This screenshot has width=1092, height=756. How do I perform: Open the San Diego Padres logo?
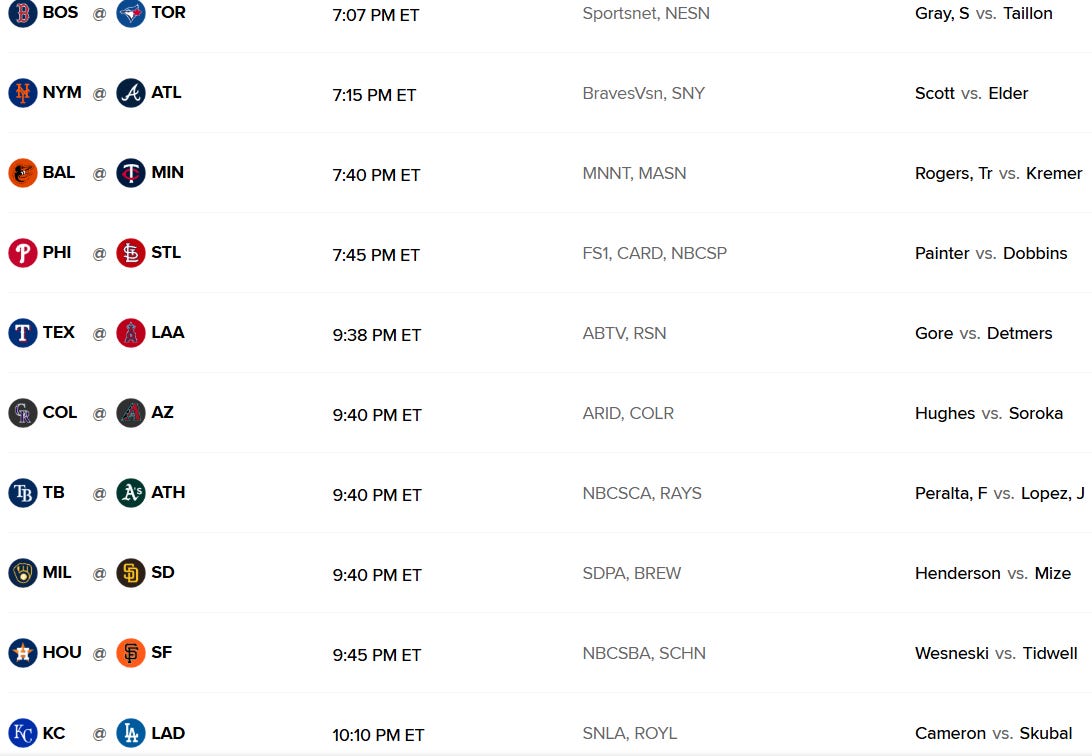click(131, 573)
